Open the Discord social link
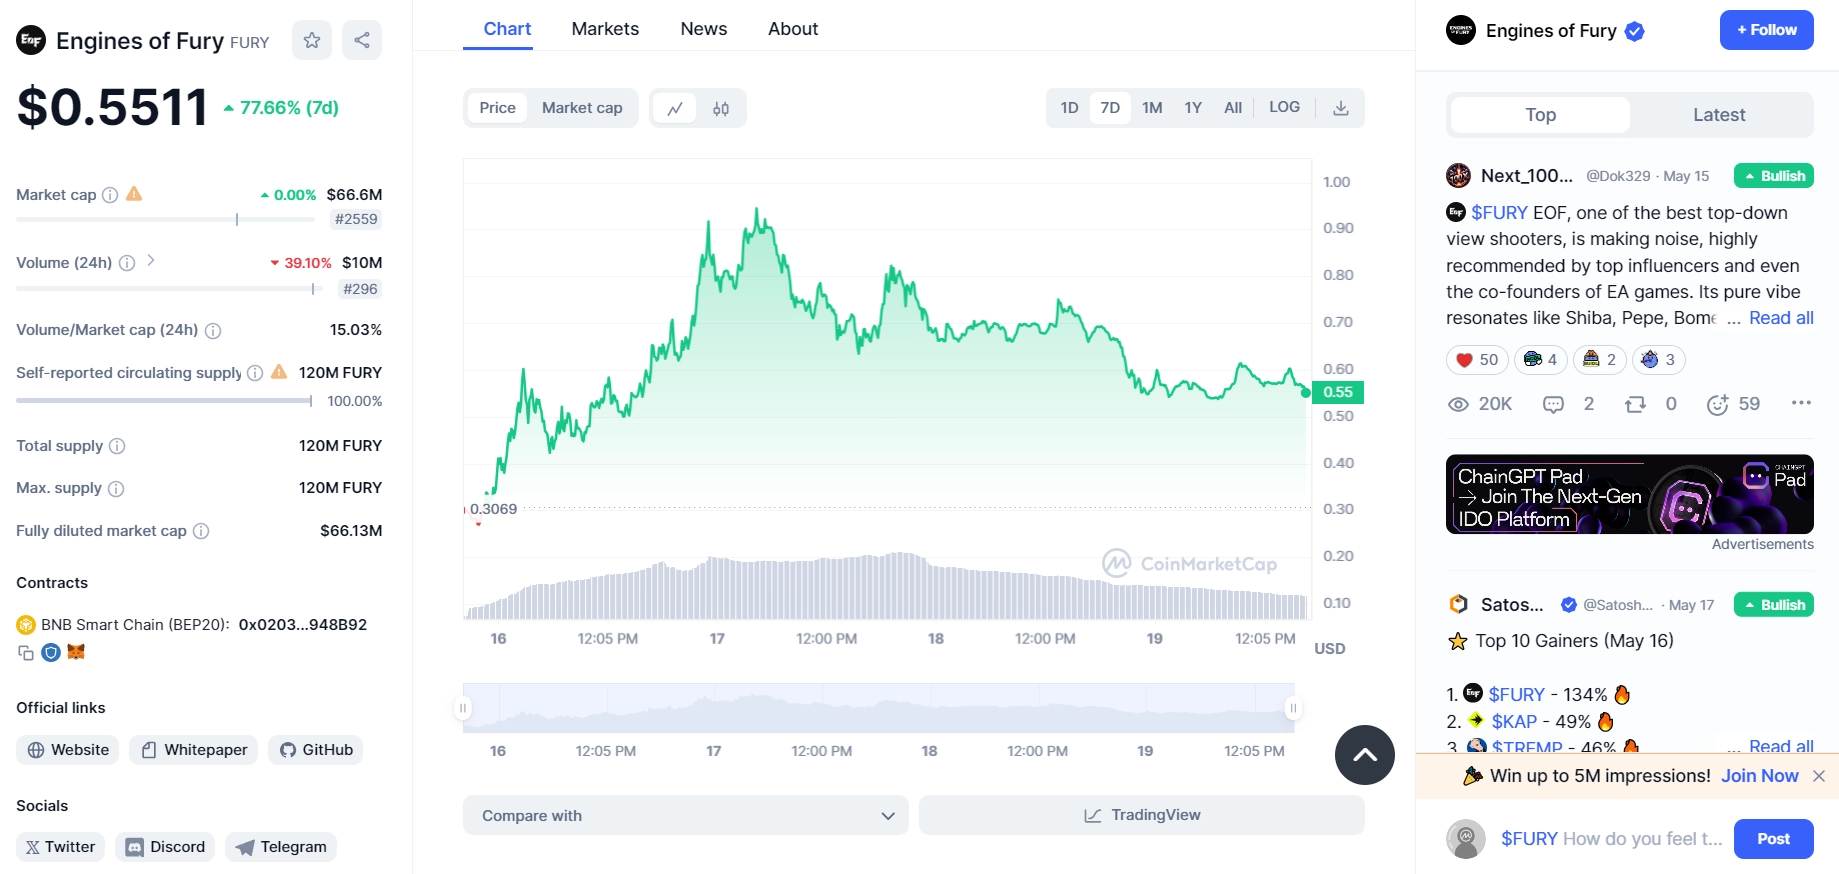Viewport: 1839px width, 874px height. pyautogui.click(x=165, y=847)
